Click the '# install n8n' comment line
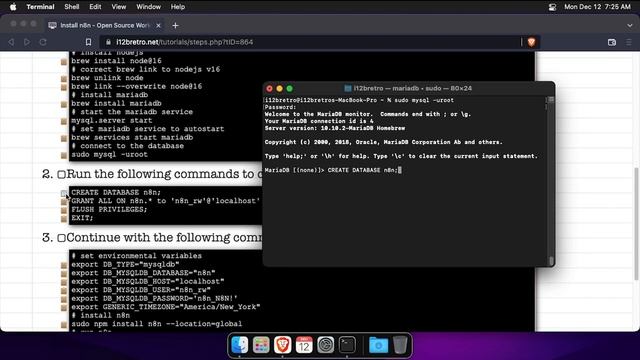640x360 pixels. point(101,316)
